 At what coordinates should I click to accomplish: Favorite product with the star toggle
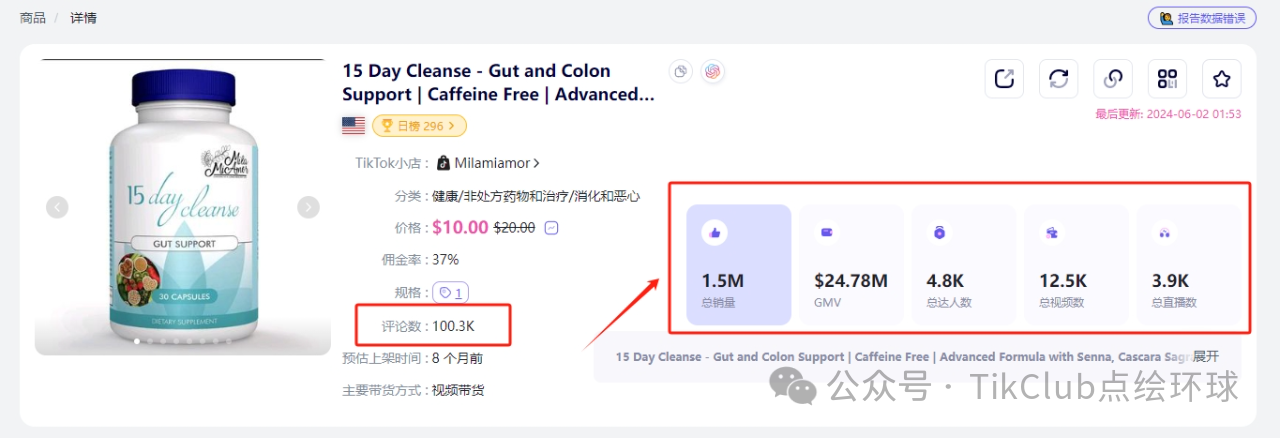pos(1221,78)
